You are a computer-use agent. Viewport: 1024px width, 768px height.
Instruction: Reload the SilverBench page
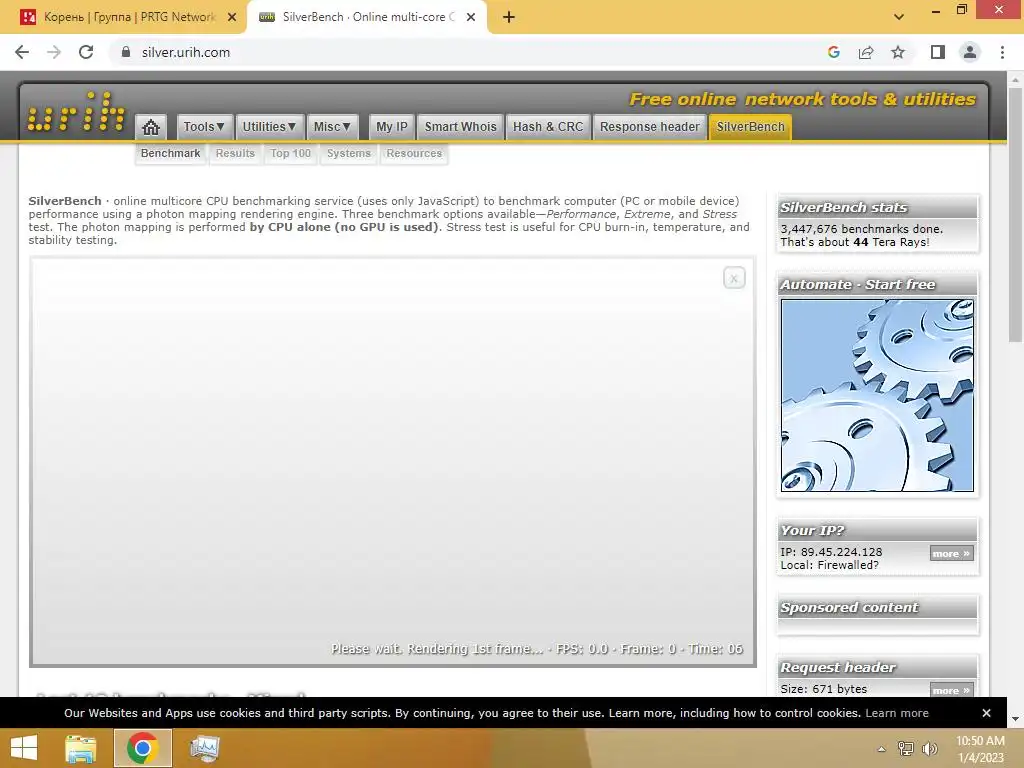pyautogui.click(x=86, y=52)
